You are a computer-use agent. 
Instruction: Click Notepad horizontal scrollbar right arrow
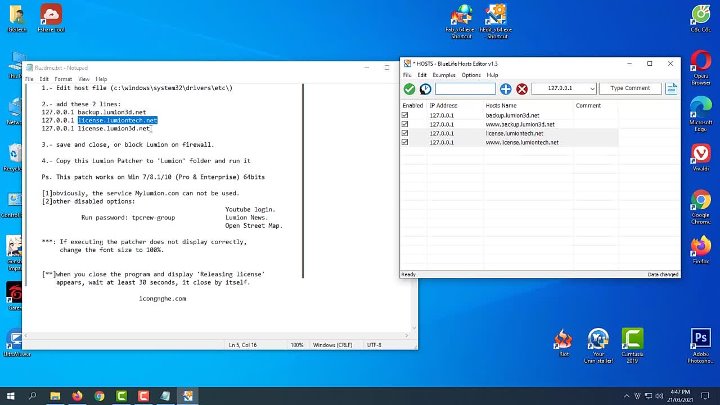click(406, 336)
